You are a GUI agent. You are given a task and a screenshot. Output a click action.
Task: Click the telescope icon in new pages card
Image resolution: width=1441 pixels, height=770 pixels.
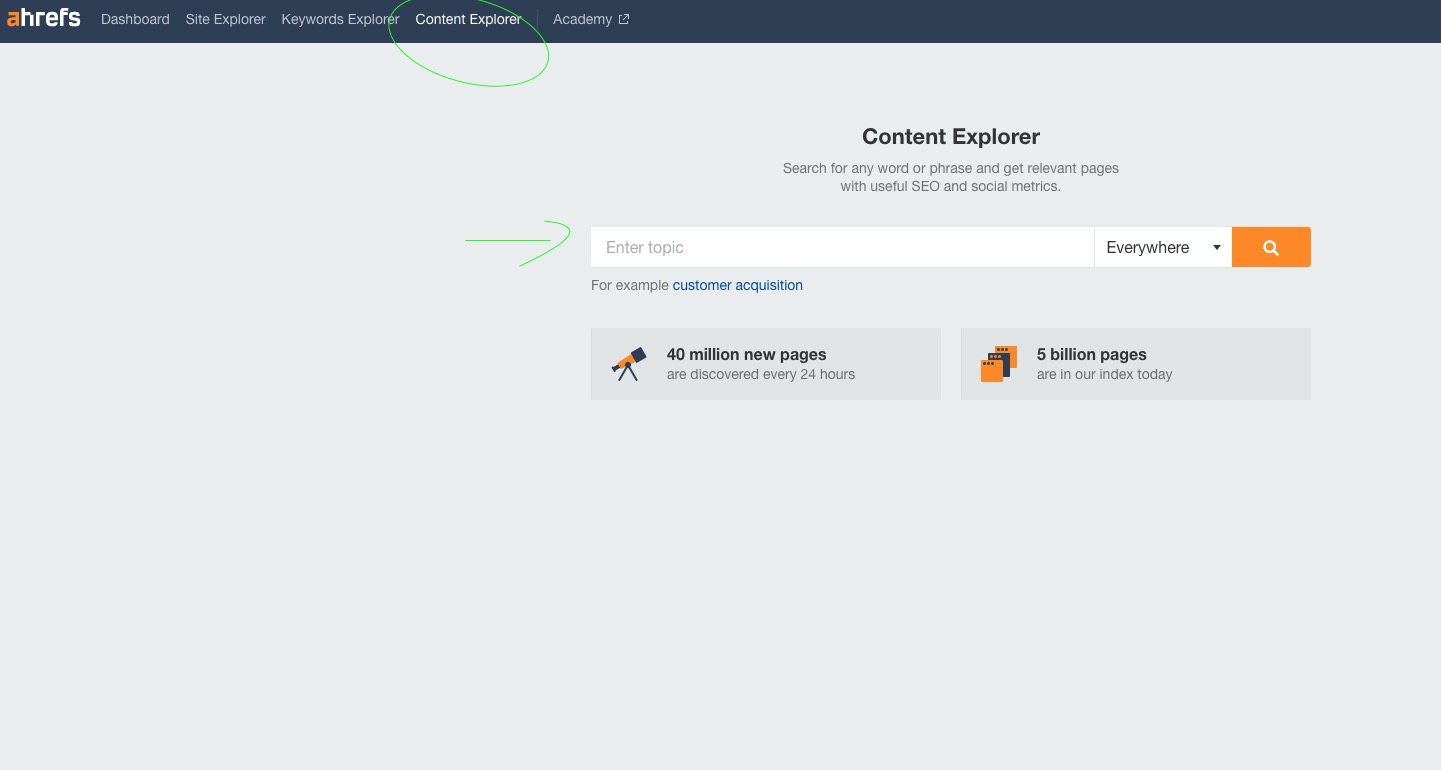tap(629, 364)
